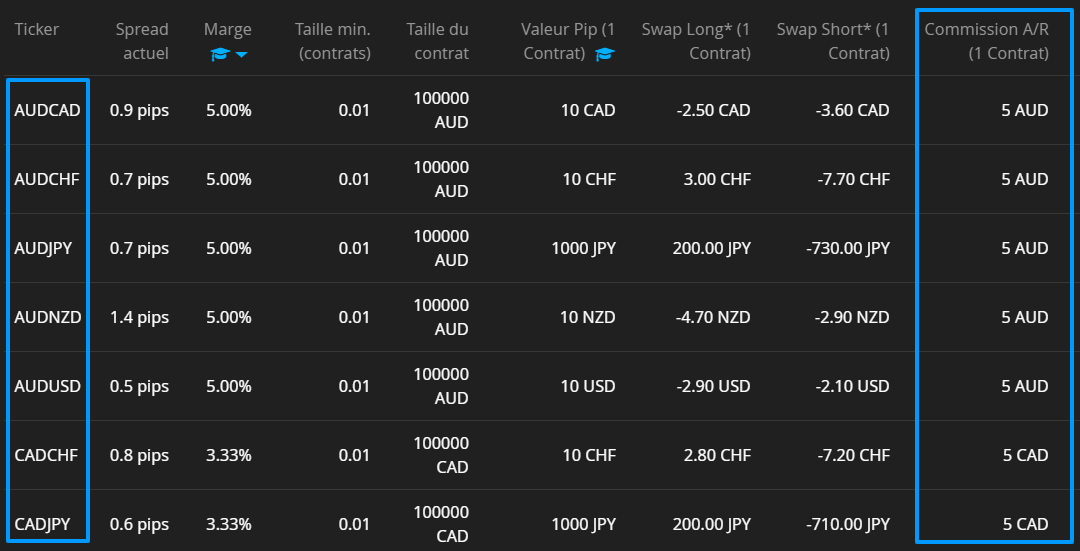Click the Taille min. column header
1080x551 pixels.
[333, 41]
